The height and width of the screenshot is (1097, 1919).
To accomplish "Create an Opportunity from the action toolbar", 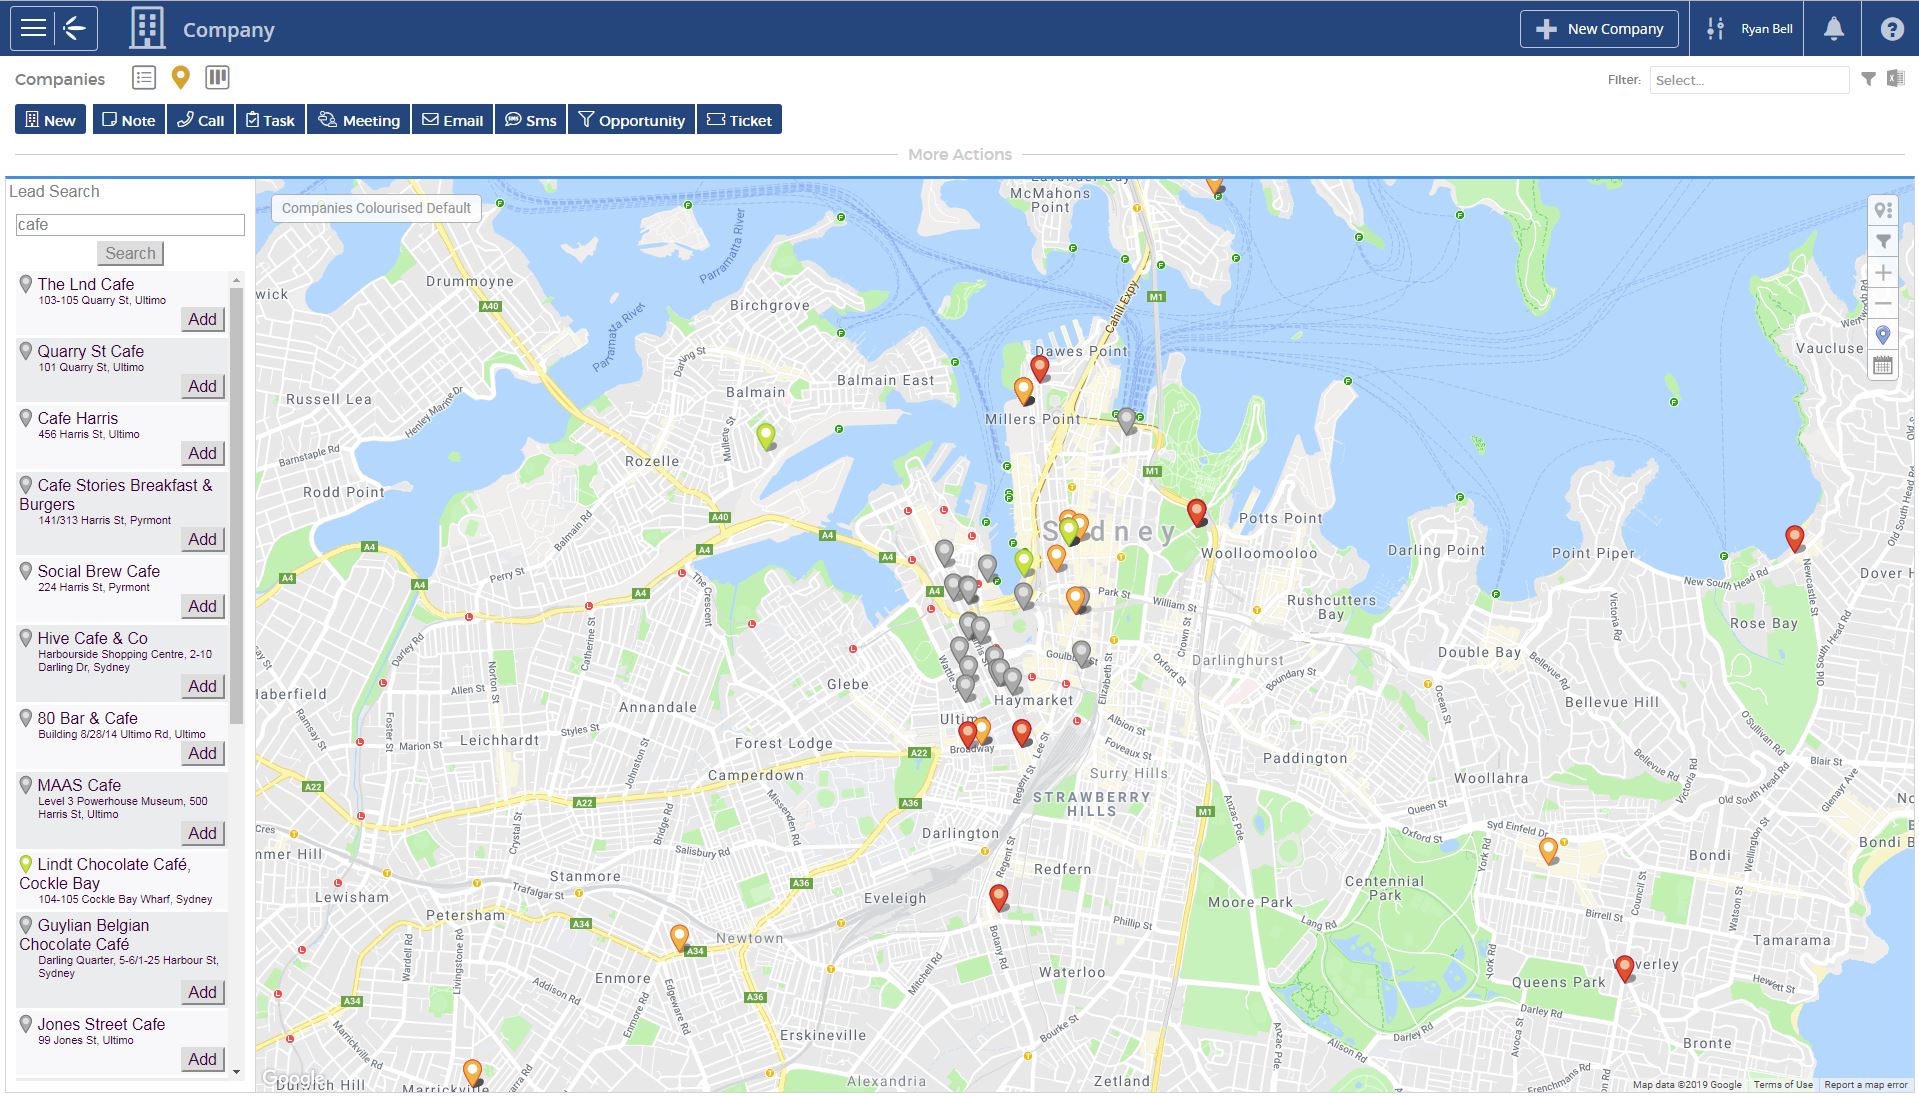I will (632, 120).
